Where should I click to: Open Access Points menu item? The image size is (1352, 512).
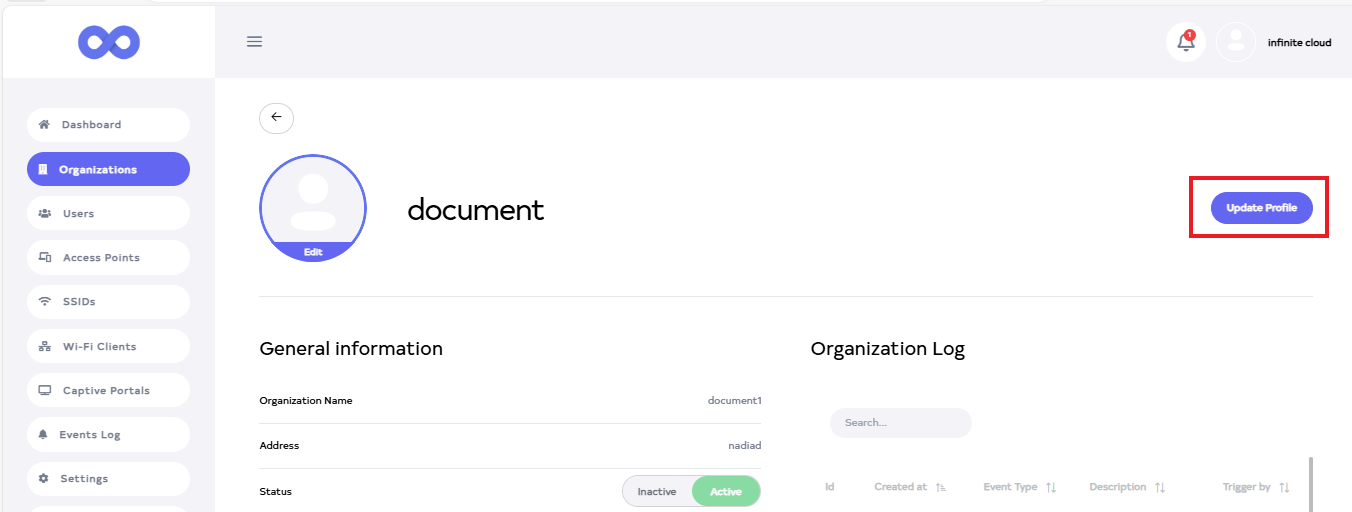108,258
